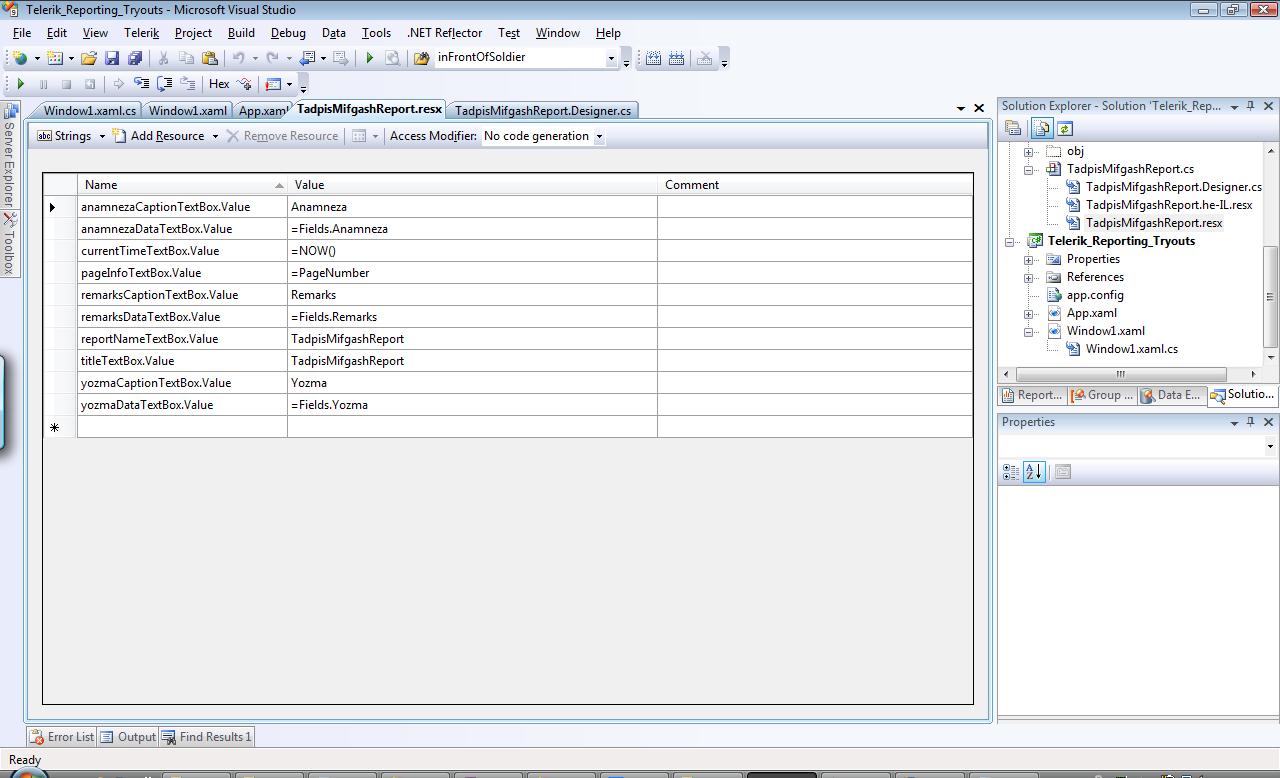Pin the Properties panel with the auto-hide pin
Screen dimensions: 1280x778
tap(1251, 422)
